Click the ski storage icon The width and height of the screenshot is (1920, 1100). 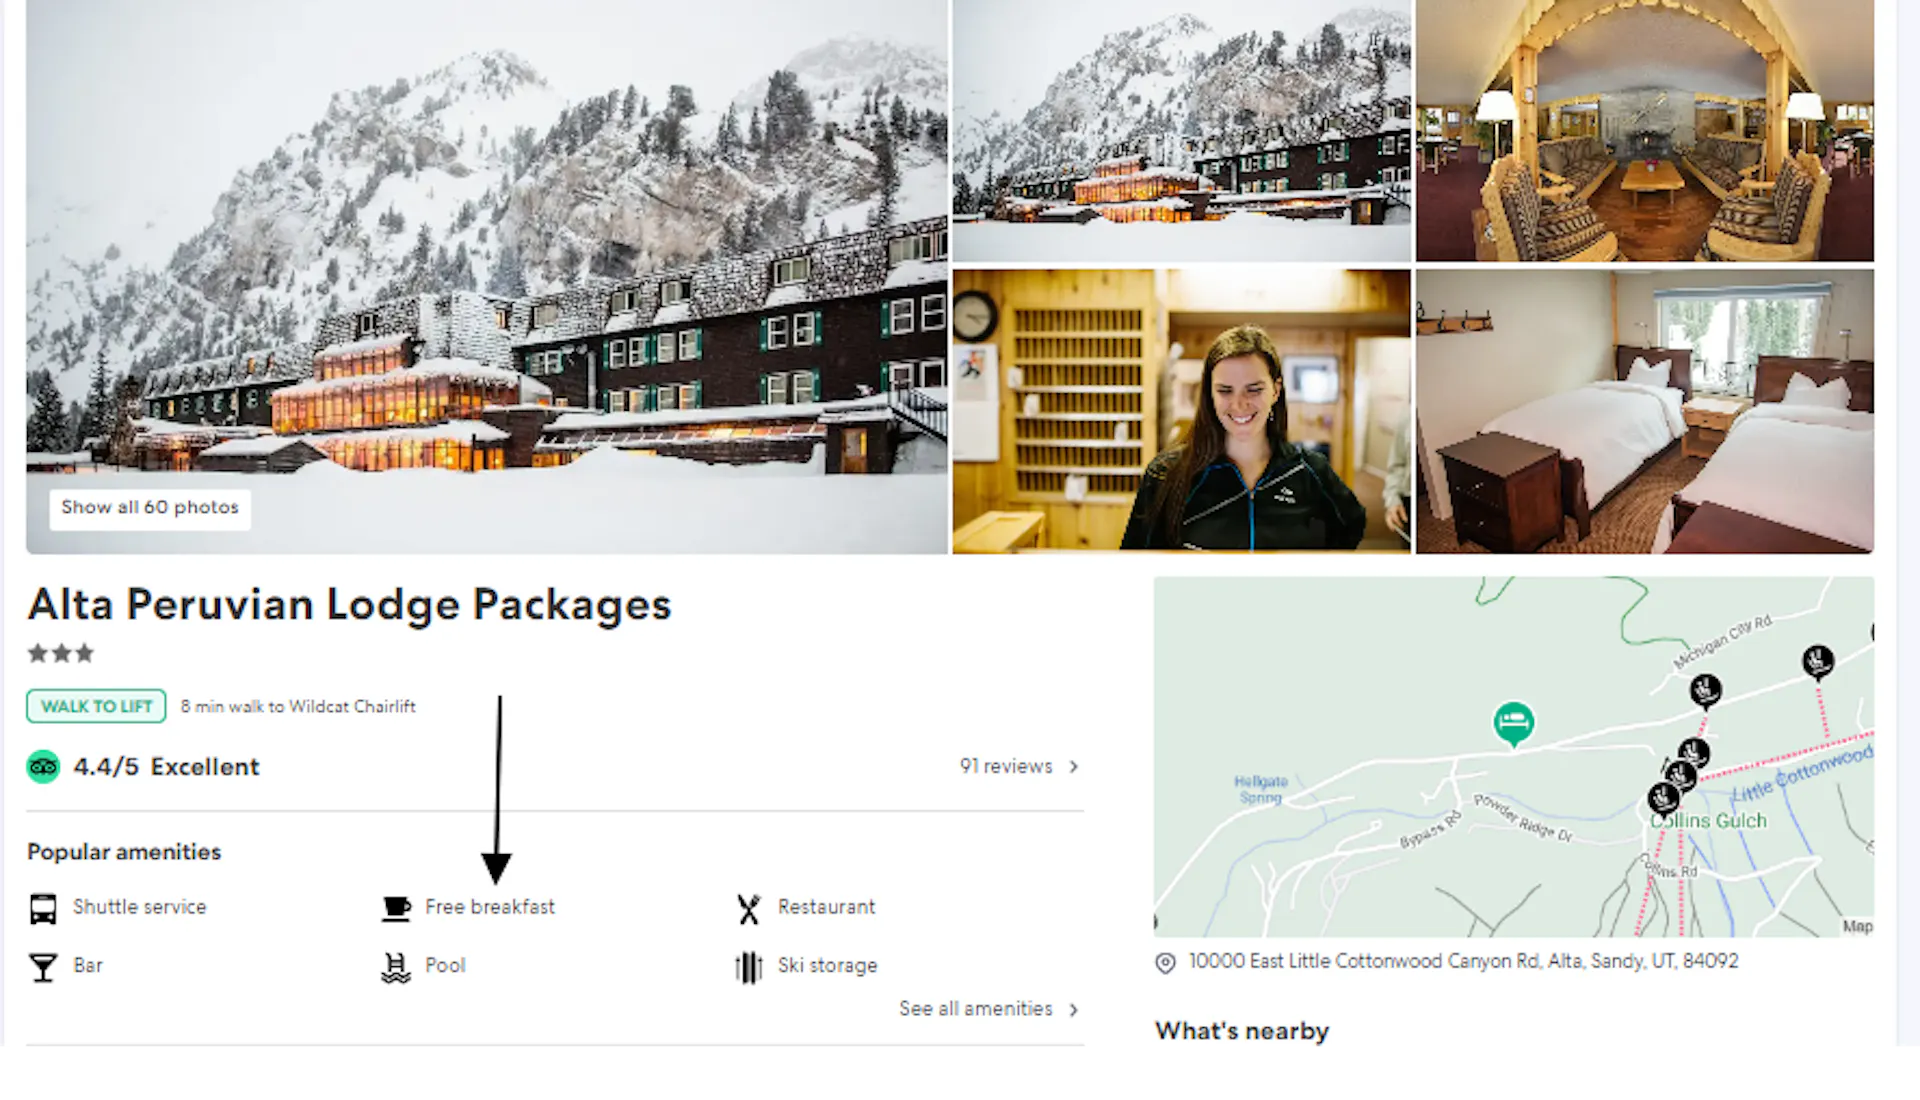pyautogui.click(x=749, y=967)
